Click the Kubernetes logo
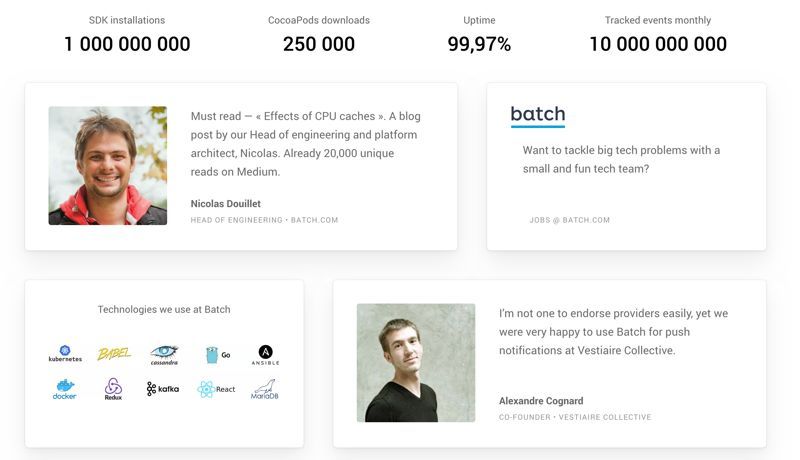The height and width of the screenshot is (460, 800). (x=65, y=353)
